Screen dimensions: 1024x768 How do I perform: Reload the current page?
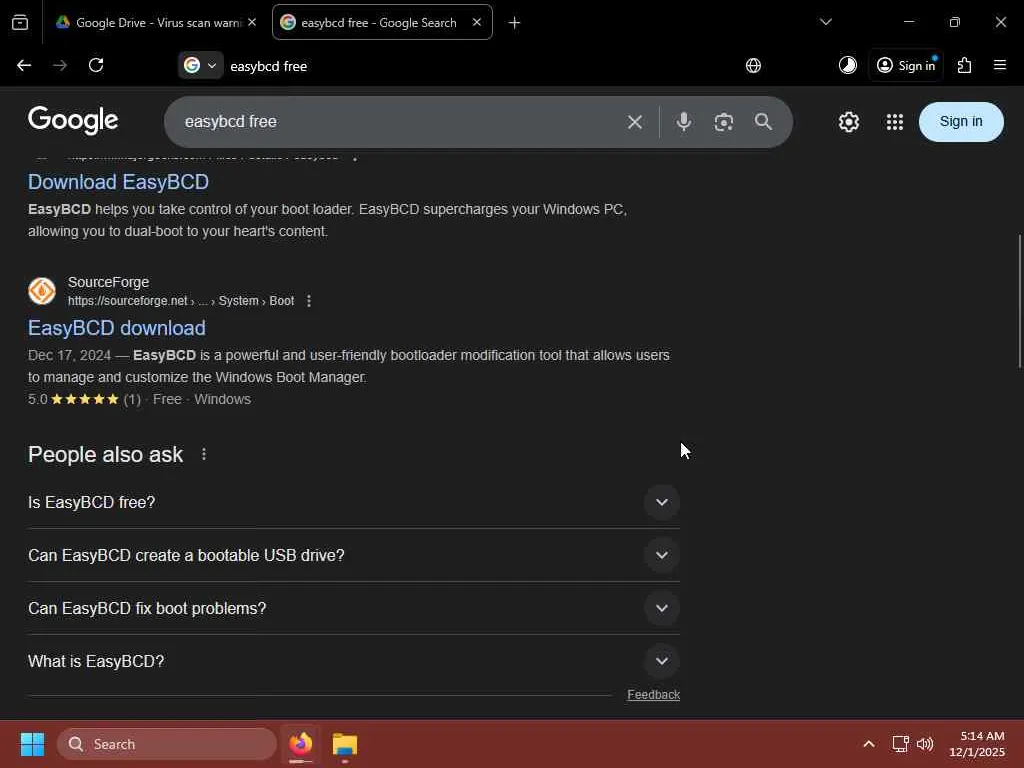[96, 65]
